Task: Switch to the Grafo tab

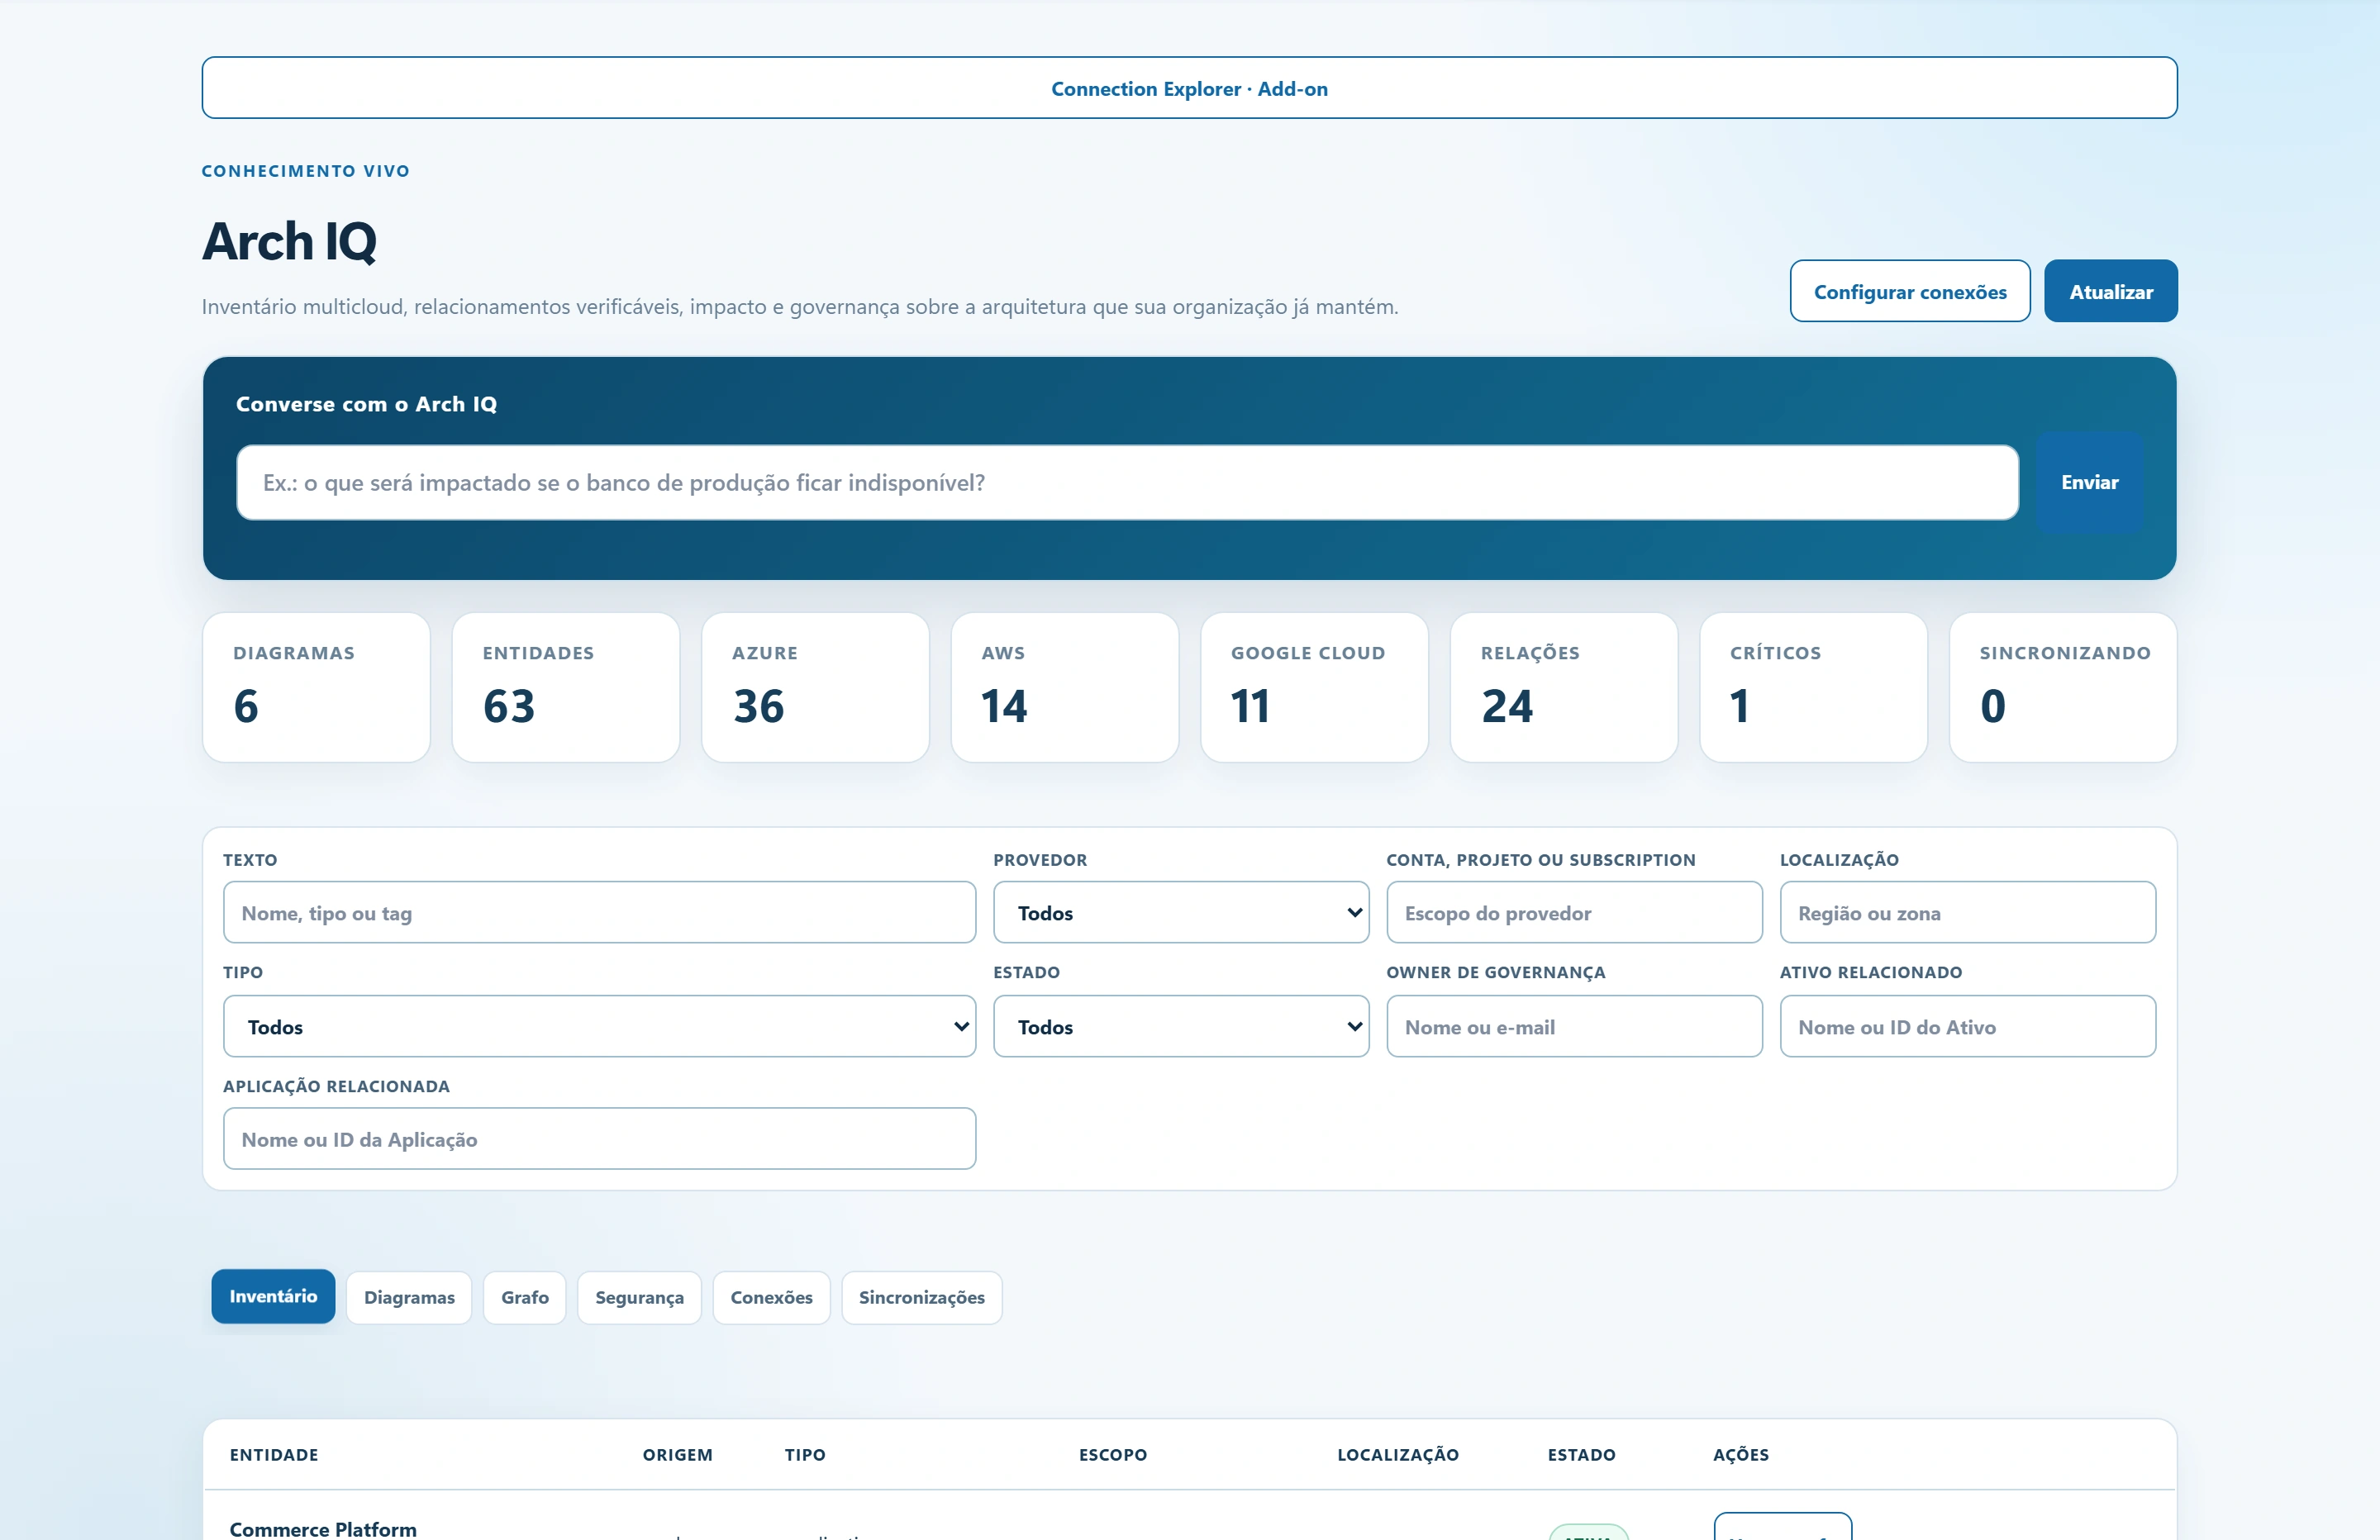Action: tap(525, 1297)
